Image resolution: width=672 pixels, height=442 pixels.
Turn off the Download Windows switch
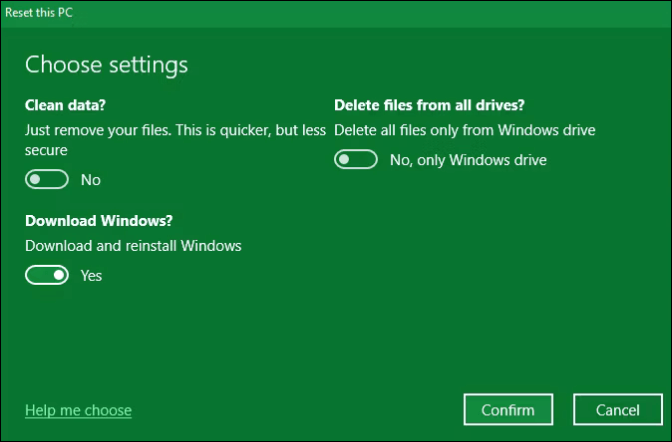click(46, 275)
